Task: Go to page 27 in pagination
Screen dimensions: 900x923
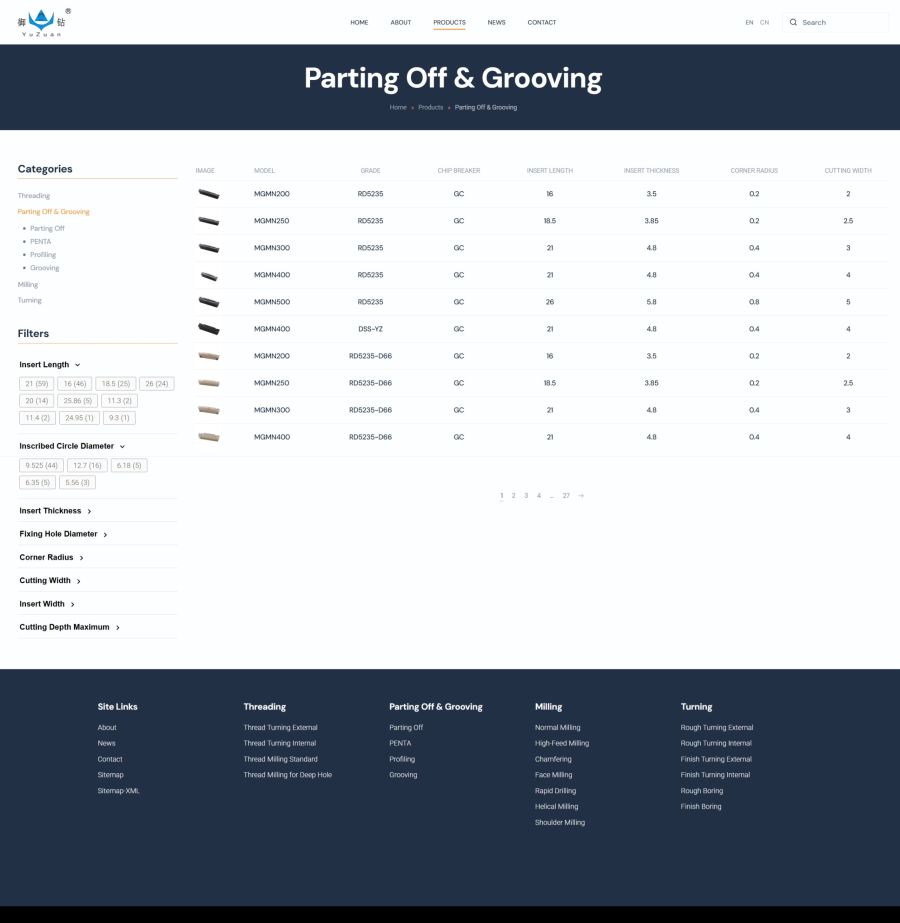Action: tap(566, 496)
